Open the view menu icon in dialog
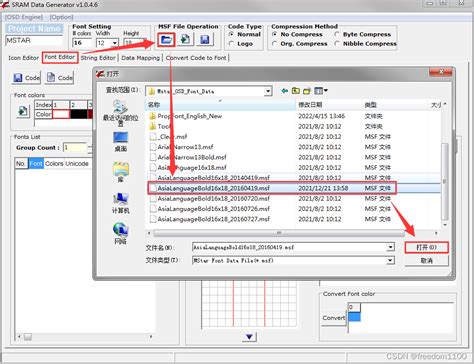This screenshot has height=364, width=474. point(319,91)
